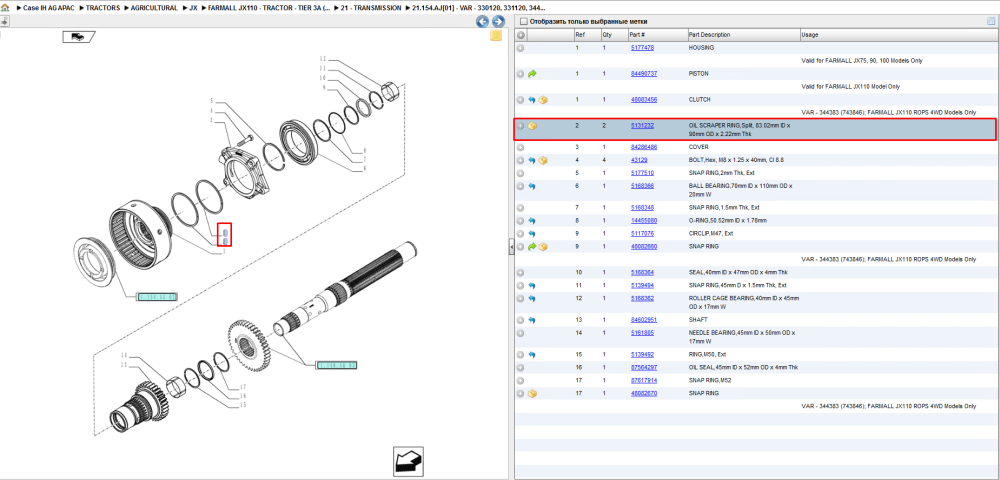Click the plus button on the 5168348 SNAP RING row
The image size is (1000, 480).
[x=521, y=208]
